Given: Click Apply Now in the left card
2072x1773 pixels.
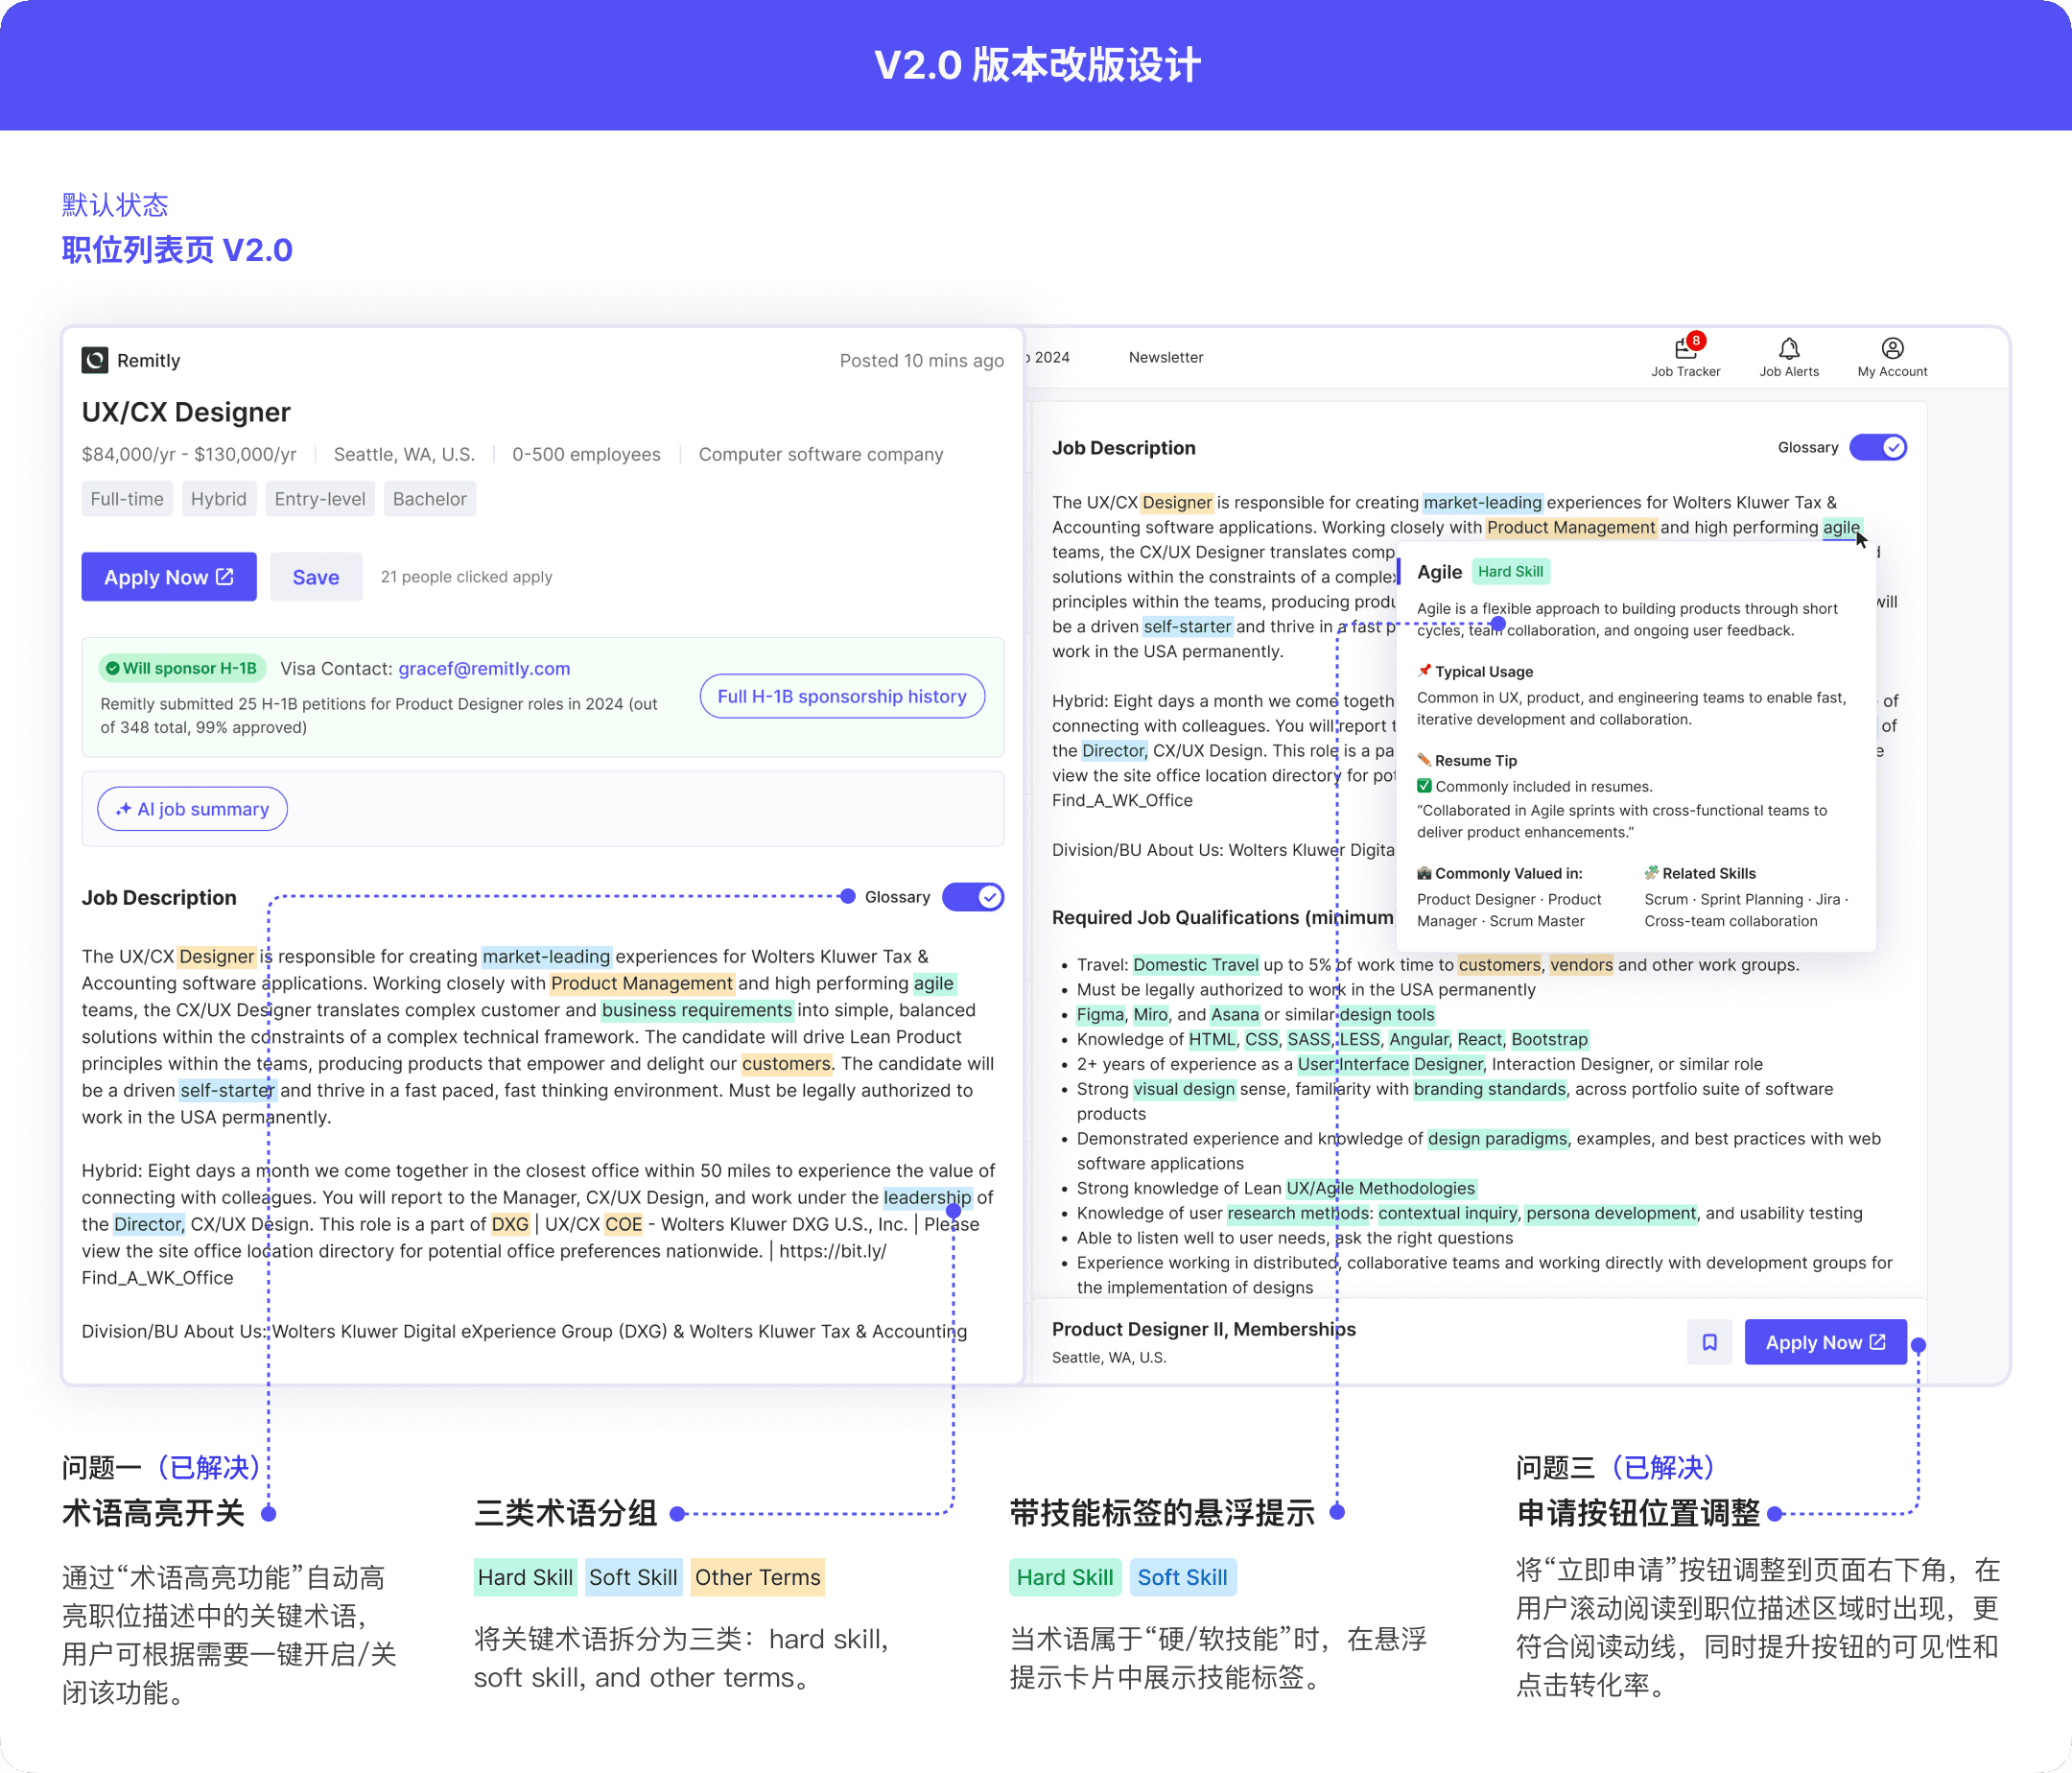Looking at the screenshot, I should point(168,577).
